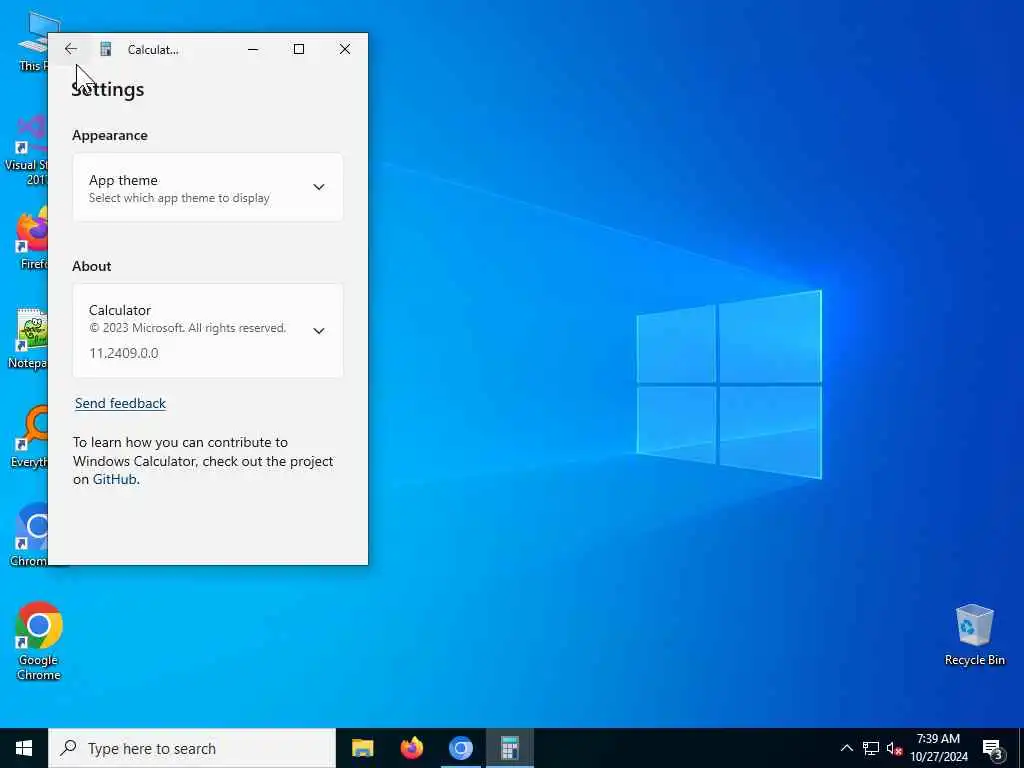Click the muted volume tray icon

coord(894,748)
